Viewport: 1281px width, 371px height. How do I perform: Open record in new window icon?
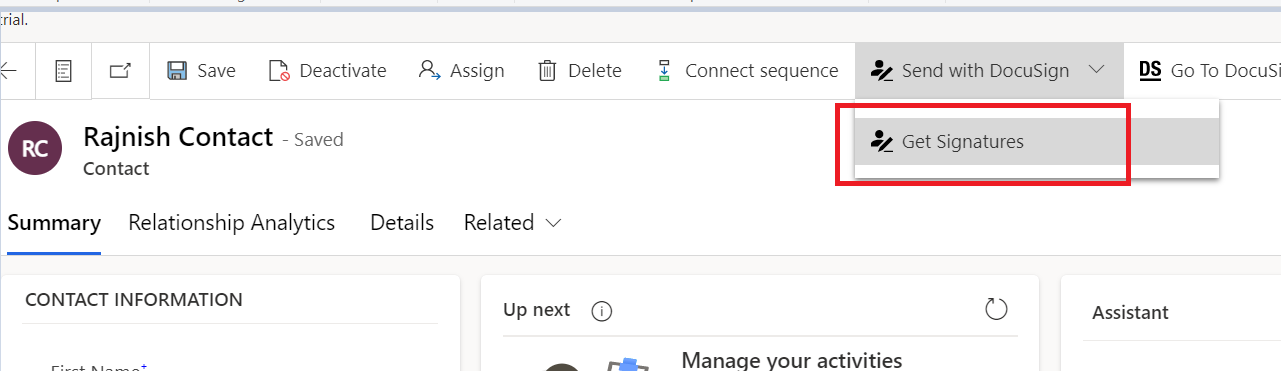(120, 71)
